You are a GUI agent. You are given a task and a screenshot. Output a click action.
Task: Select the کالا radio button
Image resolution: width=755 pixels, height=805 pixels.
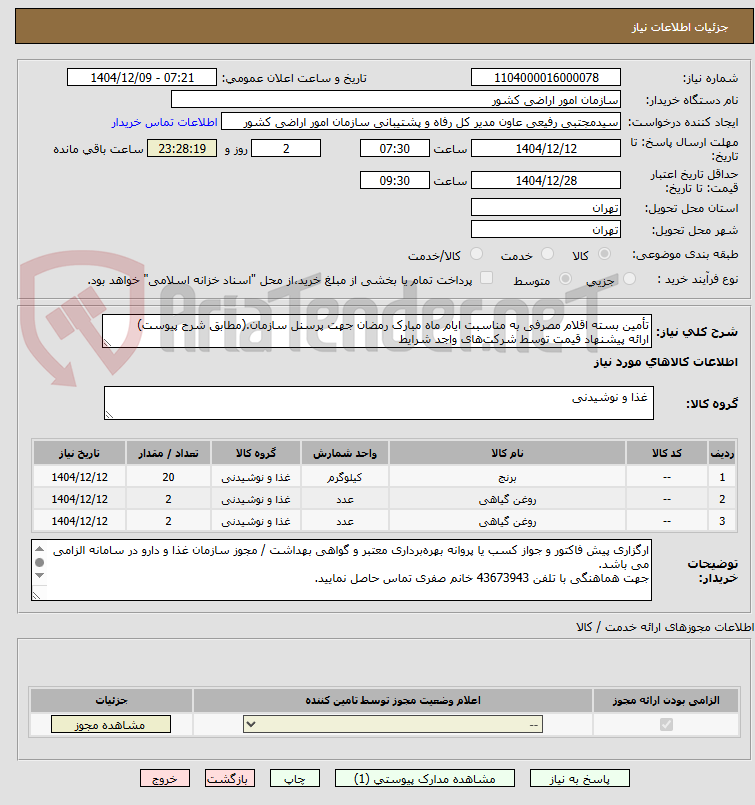point(605,254)
